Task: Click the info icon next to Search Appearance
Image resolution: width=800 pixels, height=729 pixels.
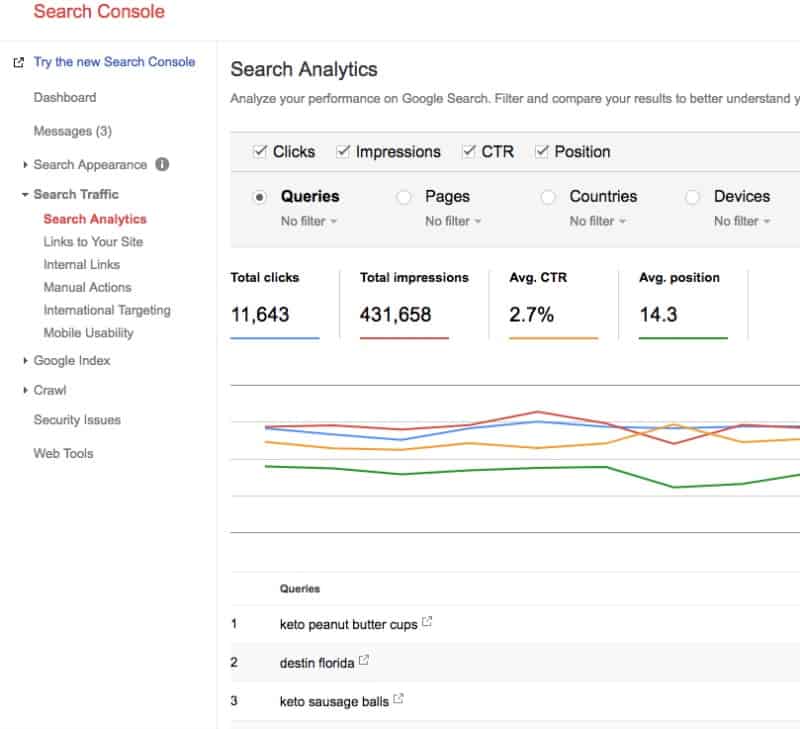Action: point(162,164)
